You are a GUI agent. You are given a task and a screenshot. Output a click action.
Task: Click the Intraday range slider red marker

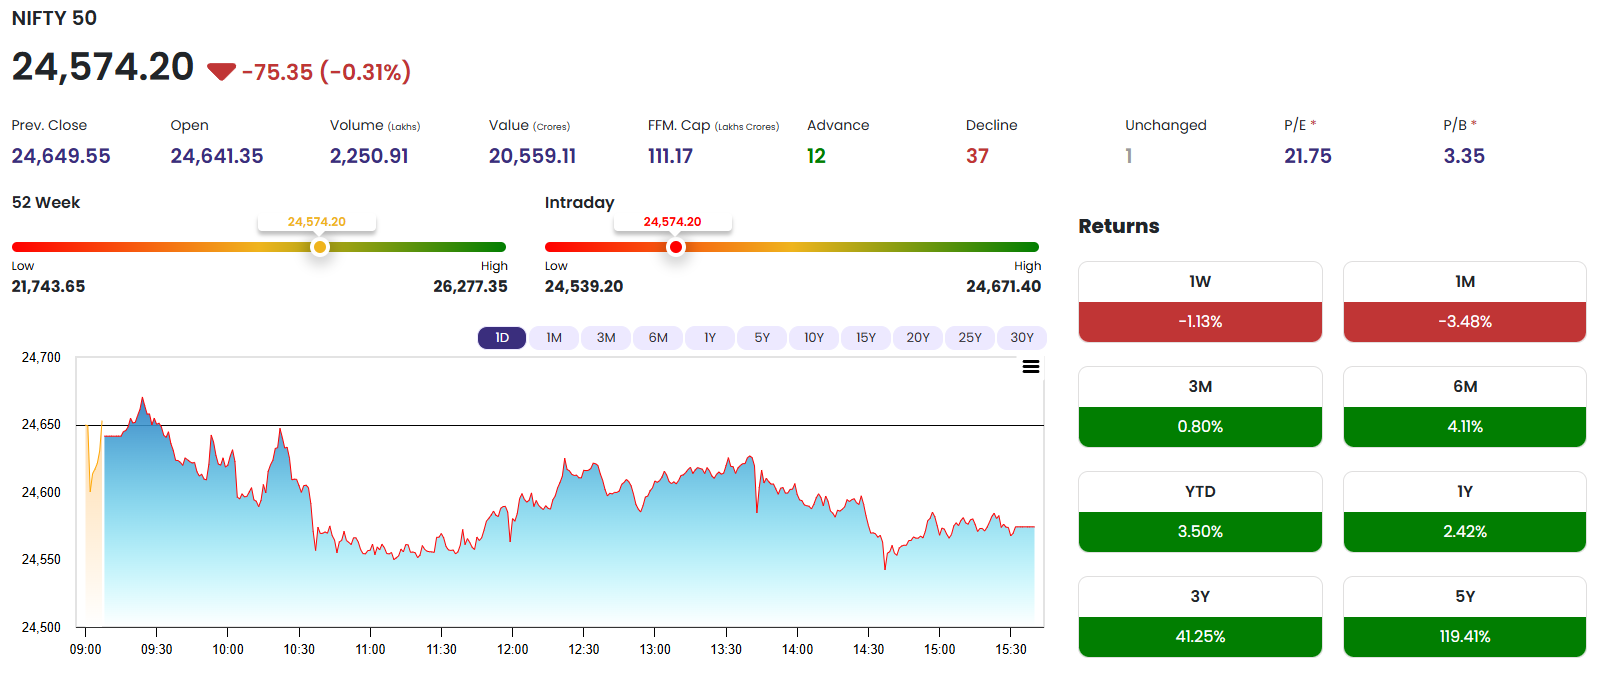tap(676, 247)
